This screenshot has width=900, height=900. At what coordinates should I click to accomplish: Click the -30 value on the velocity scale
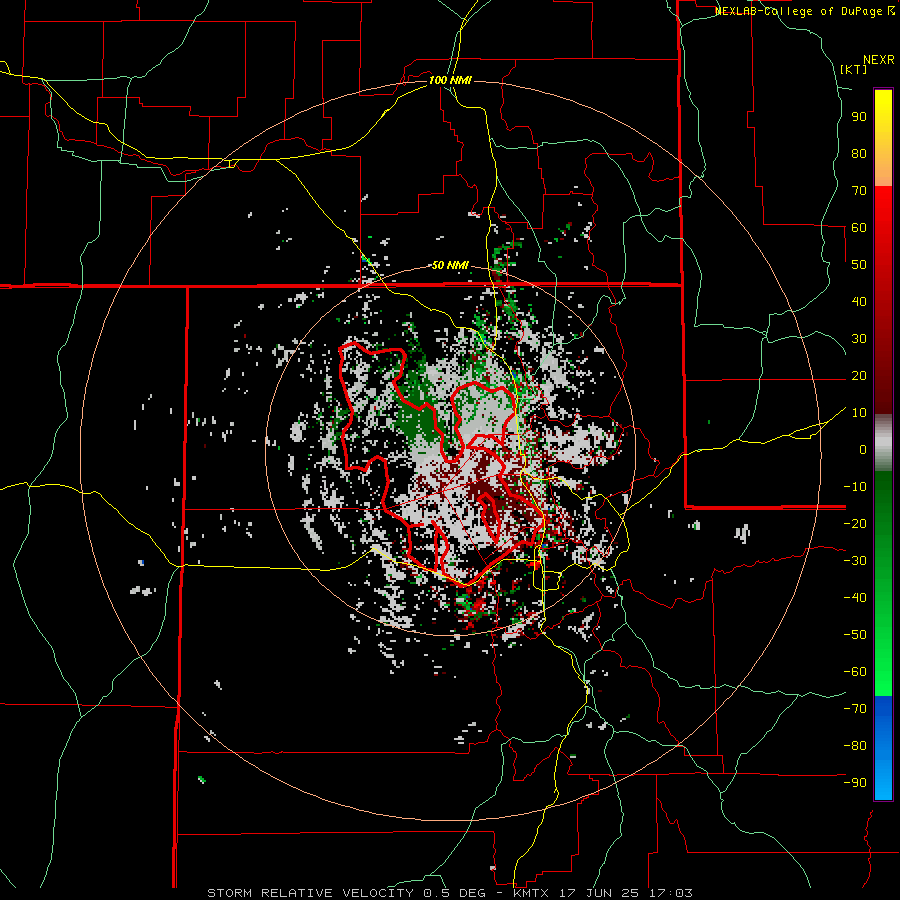855,561
